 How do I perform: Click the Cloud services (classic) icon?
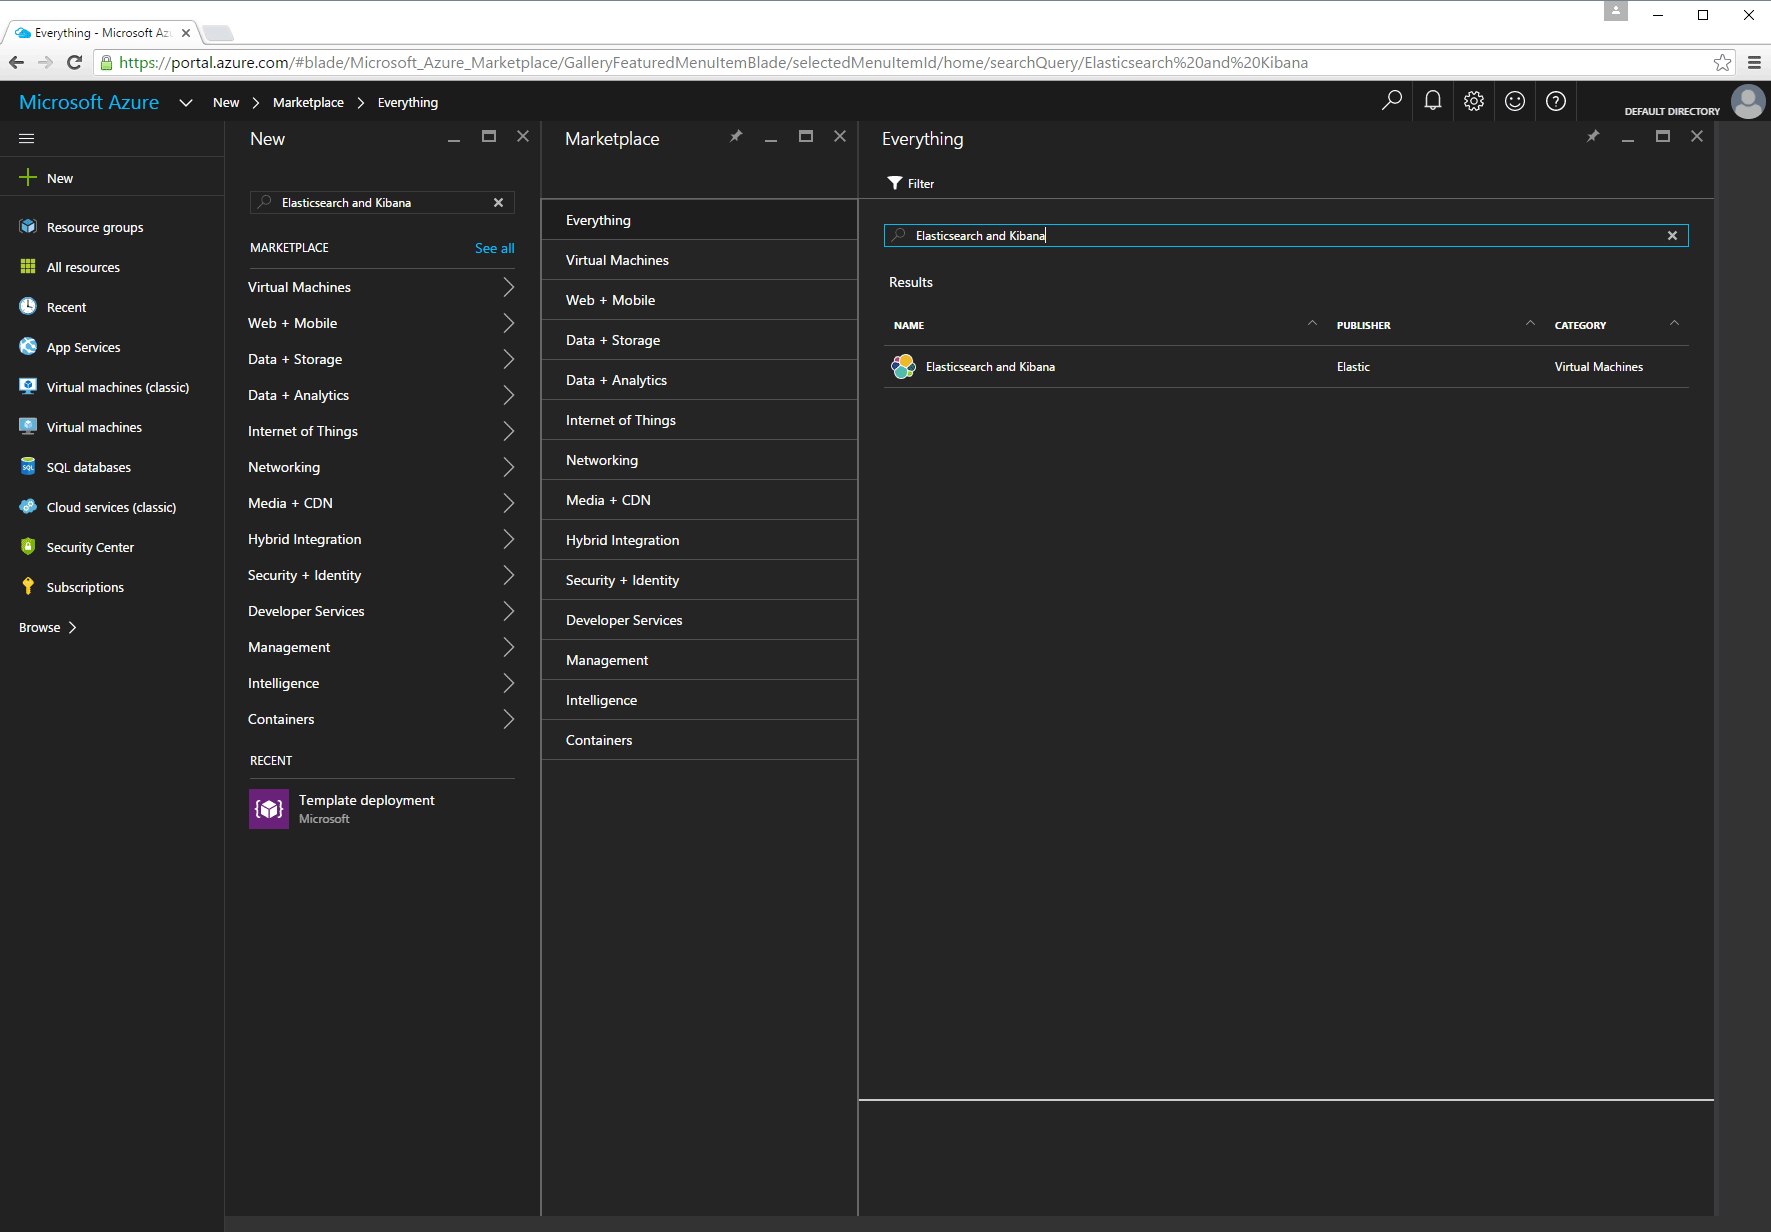28,507
